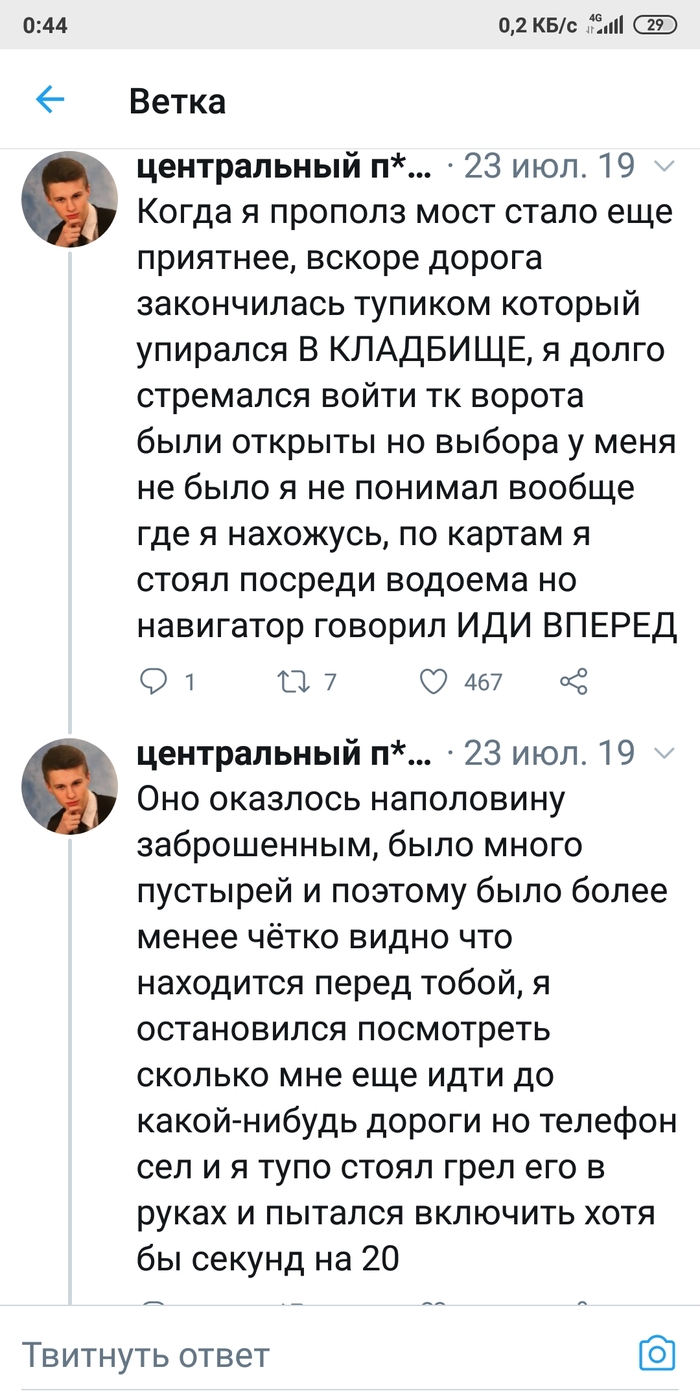
Task: Expand options chevron on the second tweet
Action: click(x=663, y=753)
